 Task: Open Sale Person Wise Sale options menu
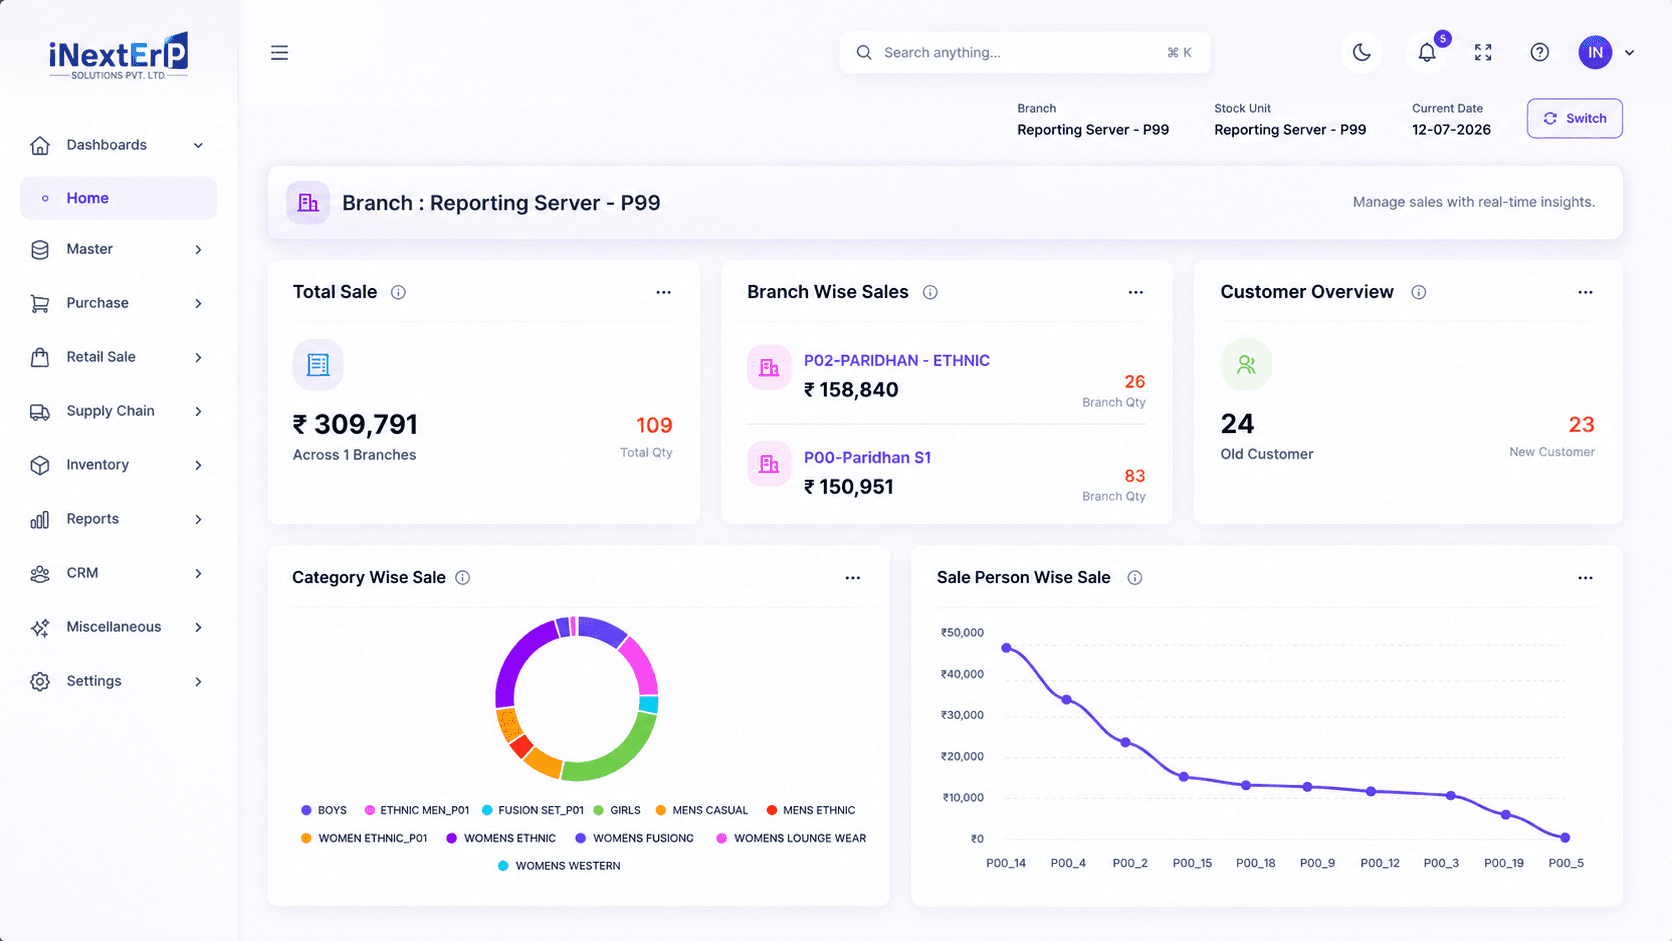[1585, 578]
